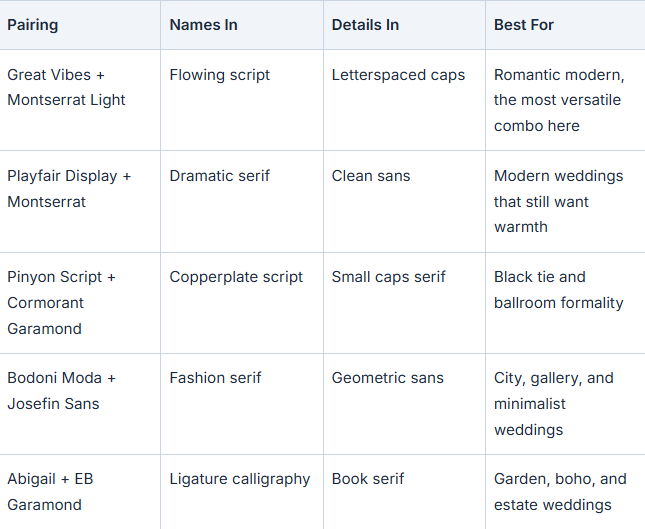Click the Romantic modern description cell
This screenshot has height=529, width=645.
click(x=565, y=100)
